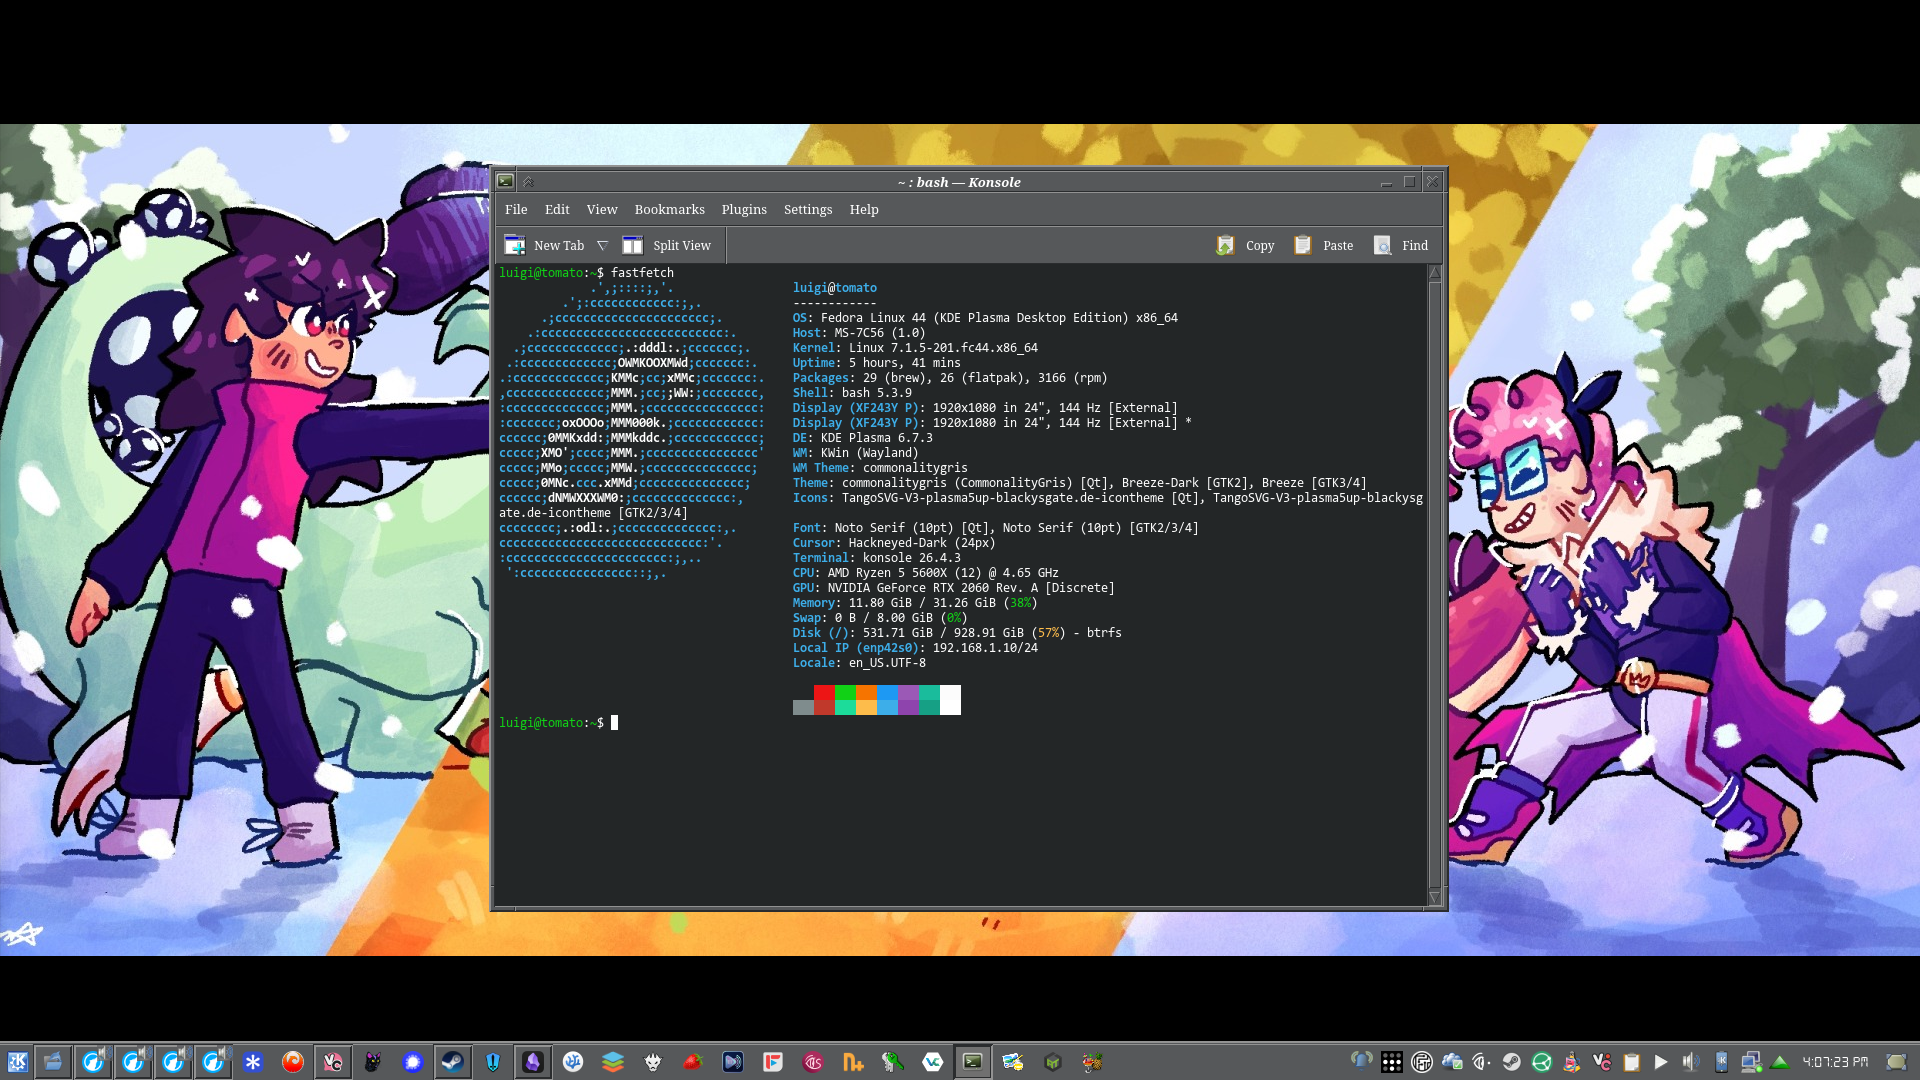Click the blue asterisk app icon in taskbar
1920x1080 pixels.
[x=253, y=1062]
